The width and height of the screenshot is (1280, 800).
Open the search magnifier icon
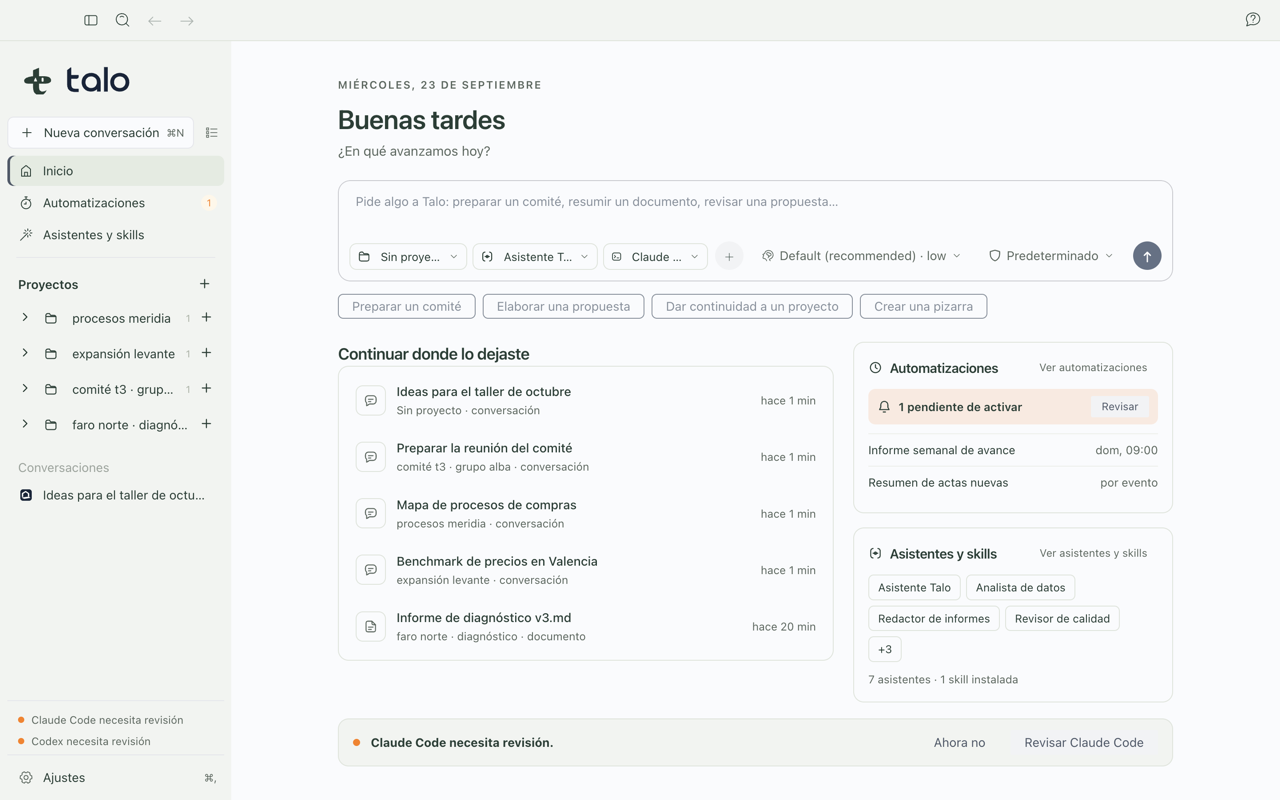pos(123,20)
